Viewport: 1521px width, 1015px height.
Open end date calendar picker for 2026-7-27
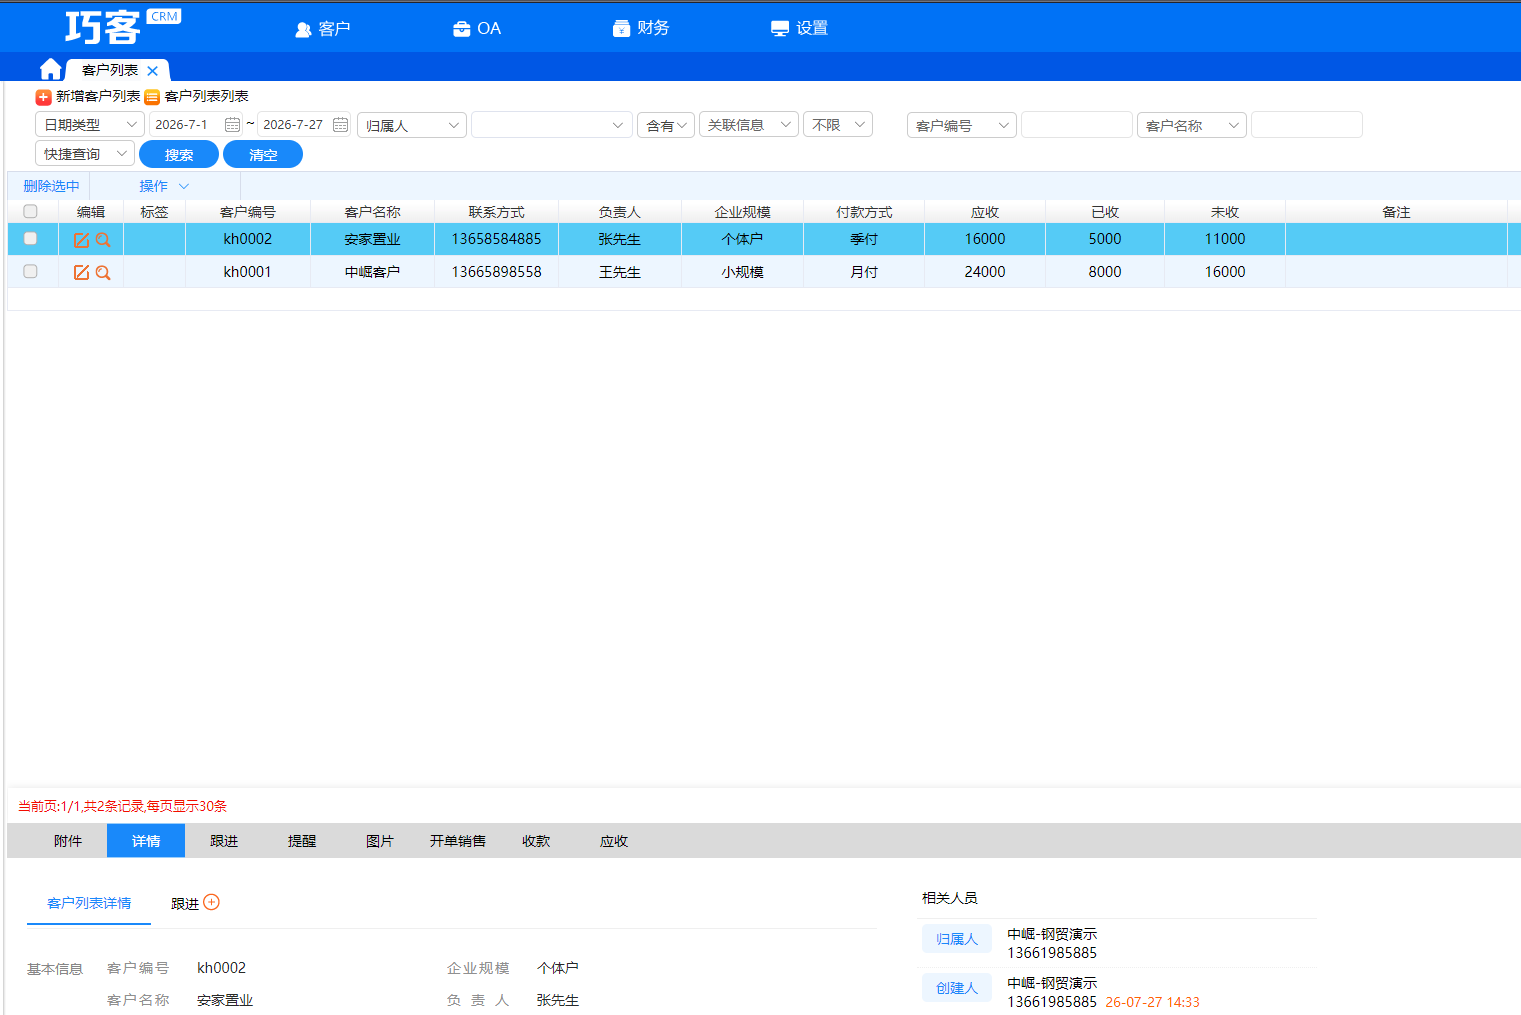click(x=340, y=125)
